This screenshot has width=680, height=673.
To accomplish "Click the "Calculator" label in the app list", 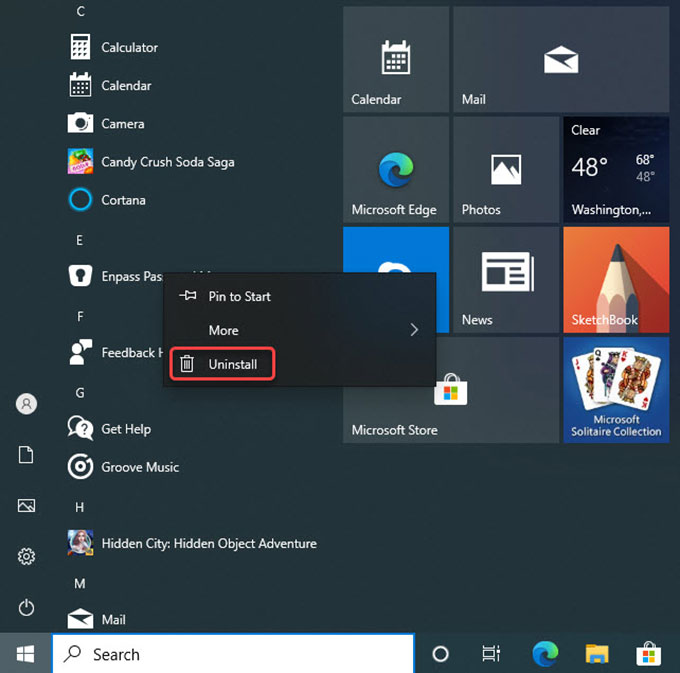I will pos(130,47).
